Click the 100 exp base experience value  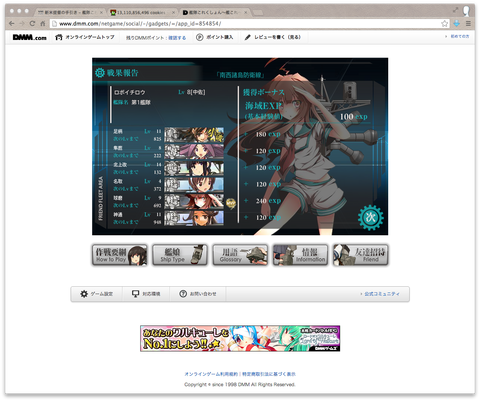[353, 116]
